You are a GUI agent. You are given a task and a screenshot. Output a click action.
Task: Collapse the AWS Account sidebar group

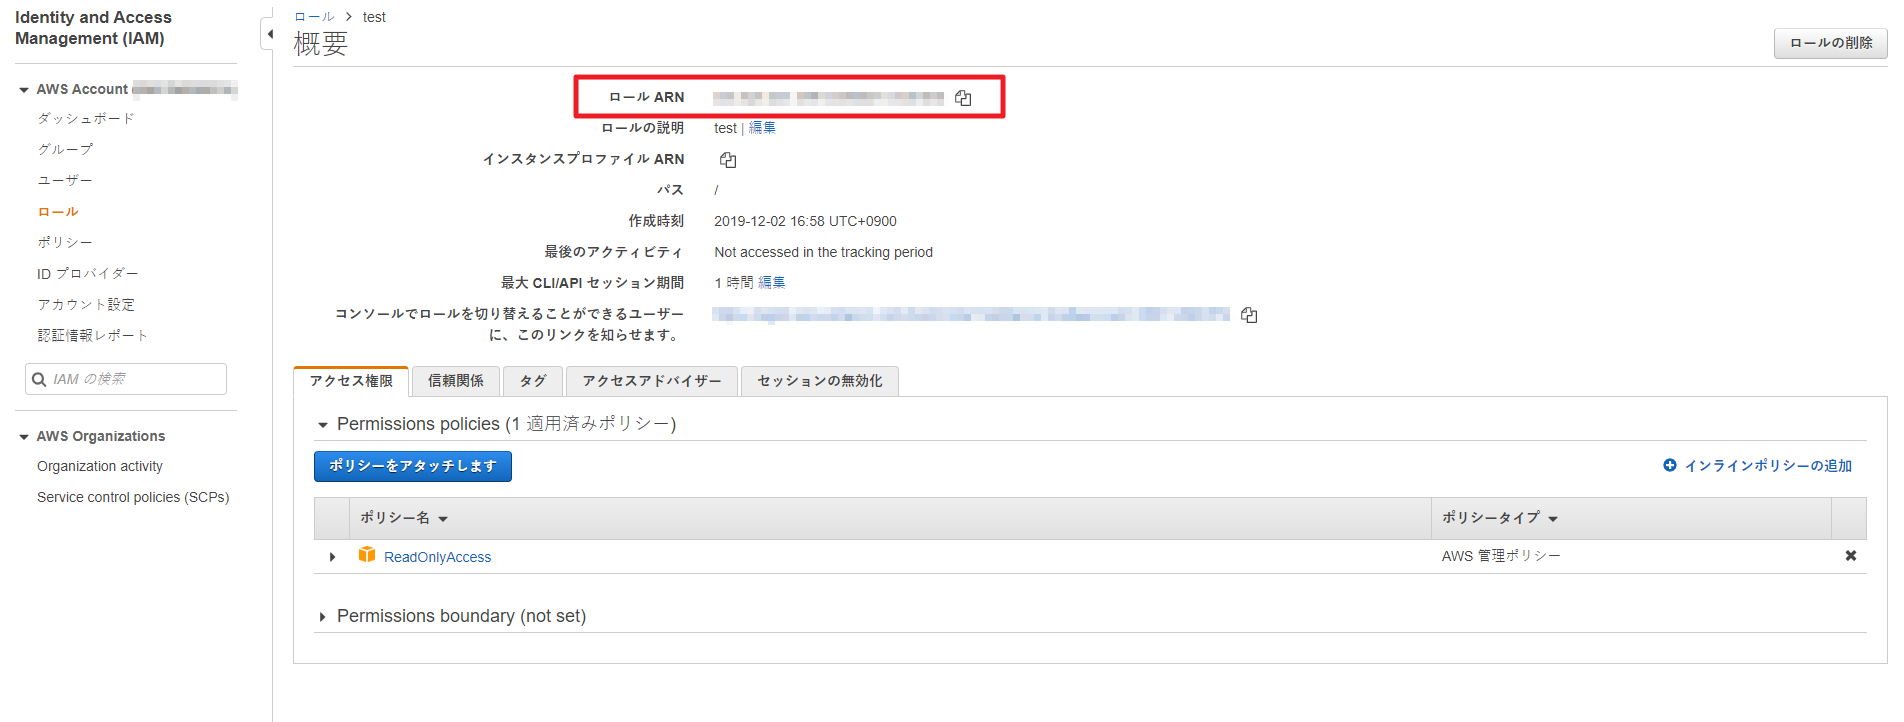click(x=24, y=90)
